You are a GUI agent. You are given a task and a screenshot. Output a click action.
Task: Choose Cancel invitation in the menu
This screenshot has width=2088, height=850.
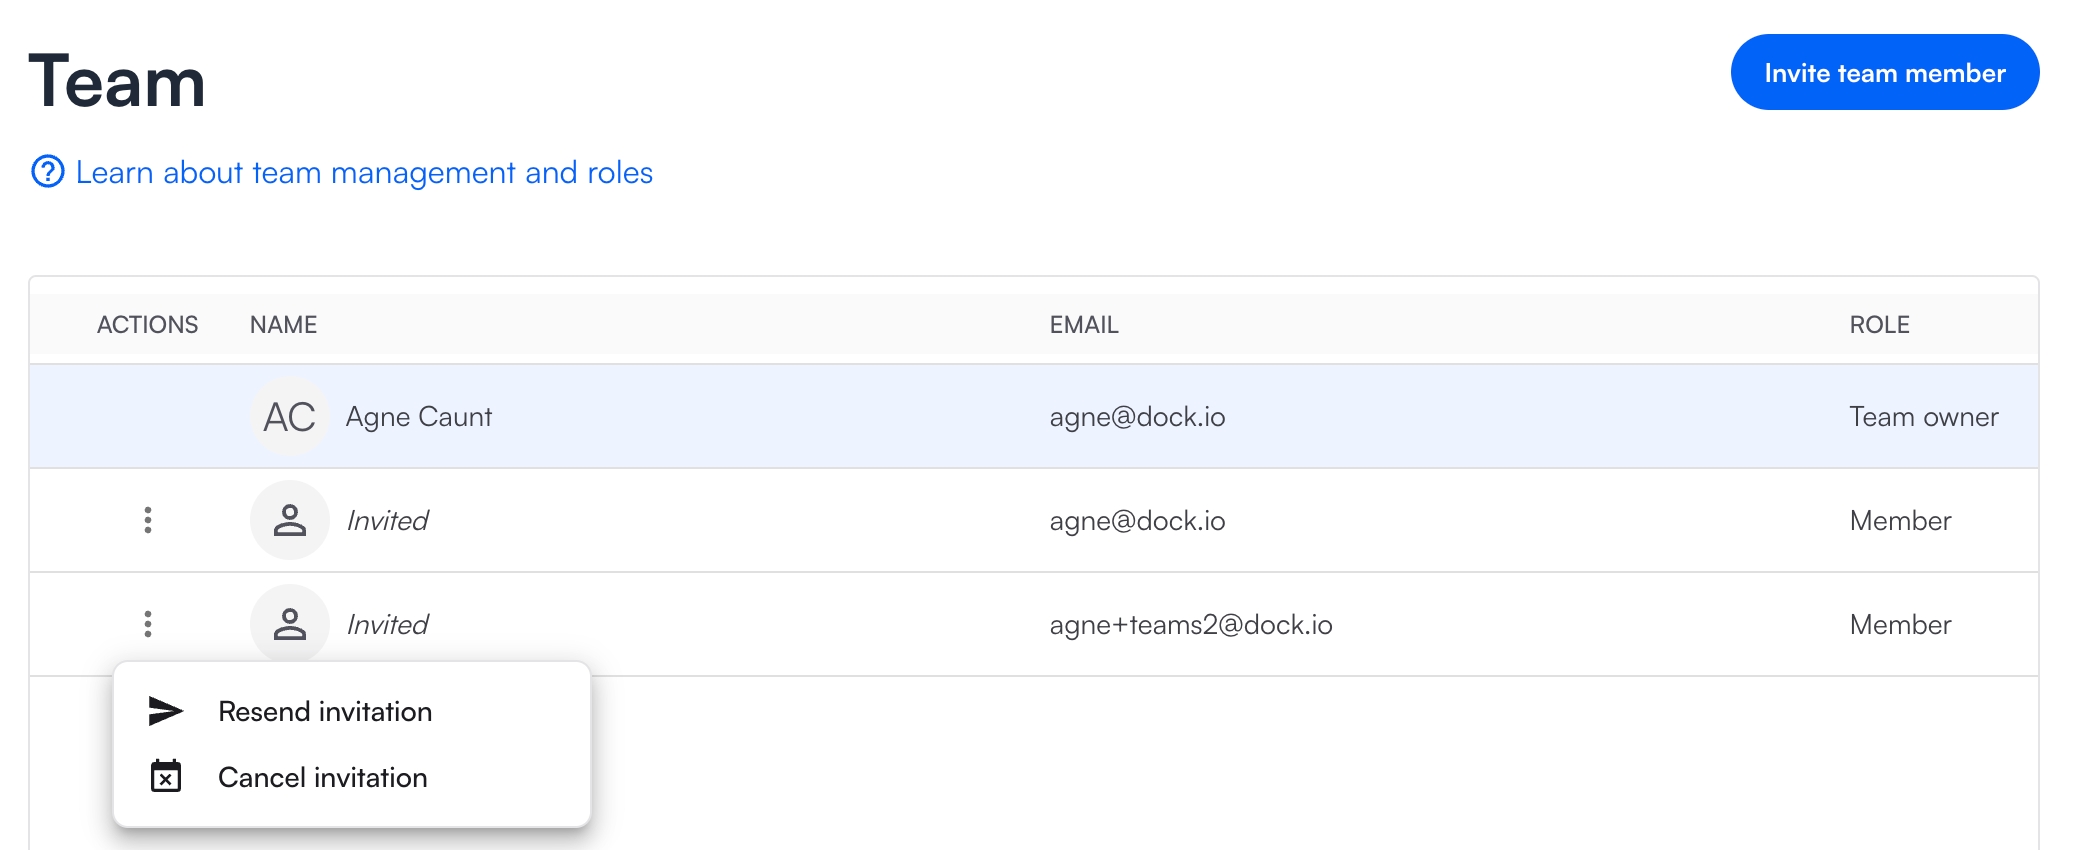(x=322, y=777)
